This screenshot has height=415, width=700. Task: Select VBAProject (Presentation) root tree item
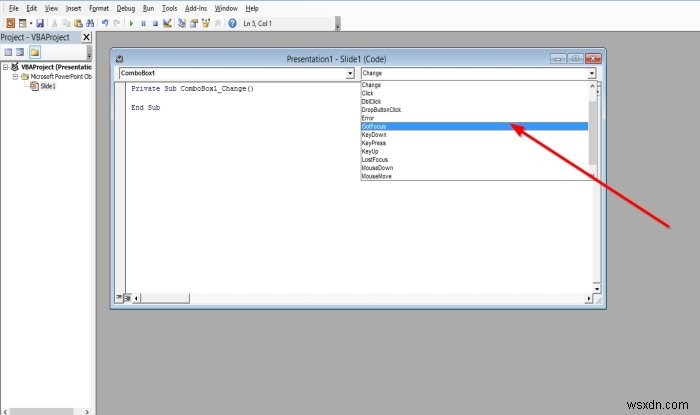(x=56, y=67)
